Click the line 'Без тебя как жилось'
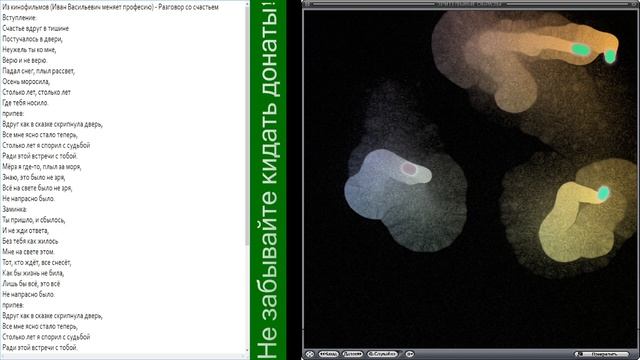640x360 pixels. [30, 241]
